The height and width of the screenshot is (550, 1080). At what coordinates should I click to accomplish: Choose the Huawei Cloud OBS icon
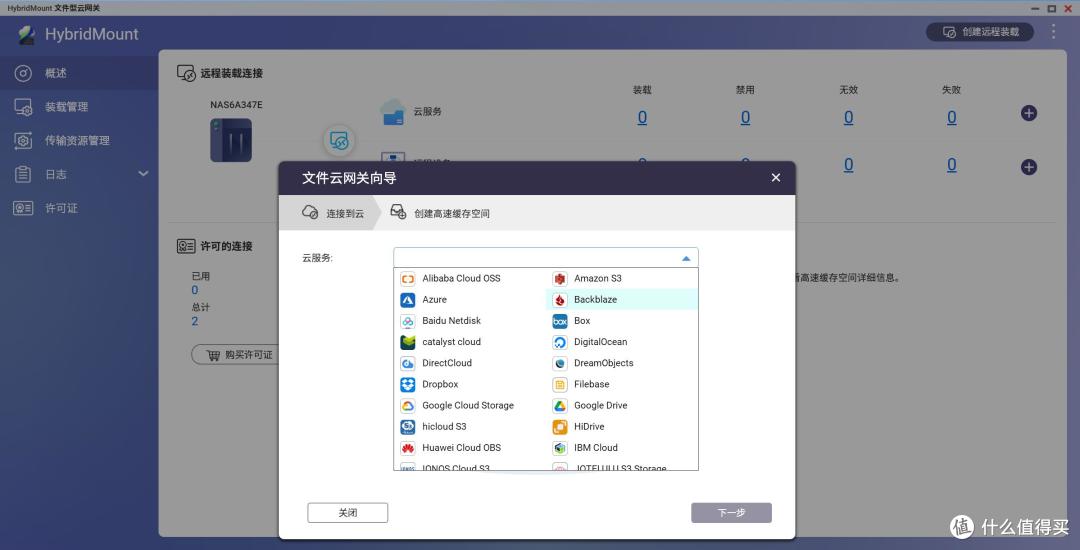click(x=408, y=448)
